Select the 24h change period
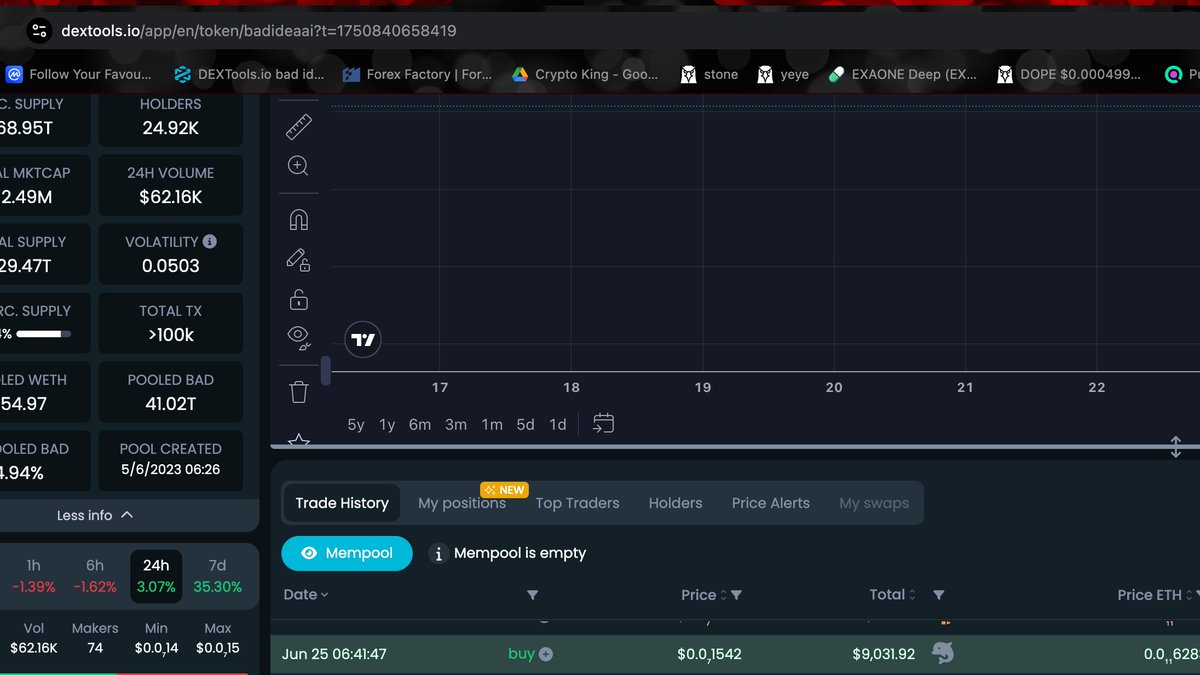 156,576
